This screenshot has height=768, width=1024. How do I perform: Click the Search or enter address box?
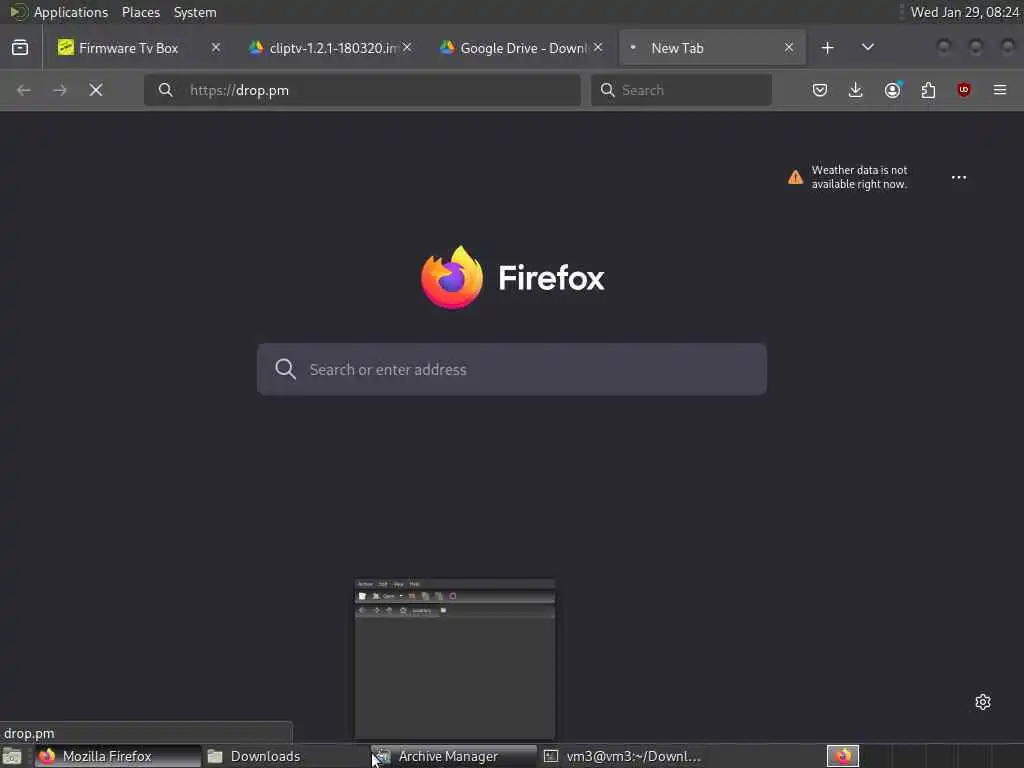point(512,369)
